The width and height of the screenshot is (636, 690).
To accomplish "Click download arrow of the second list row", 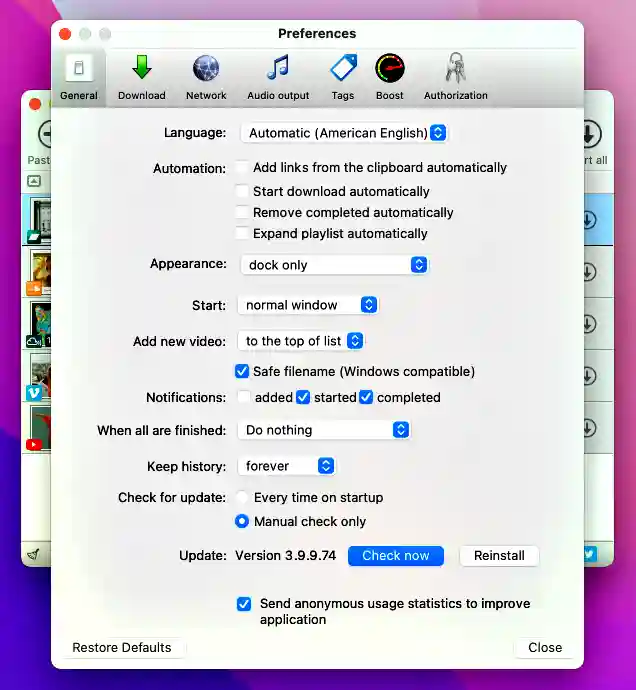I will click(x=590, y=272).
